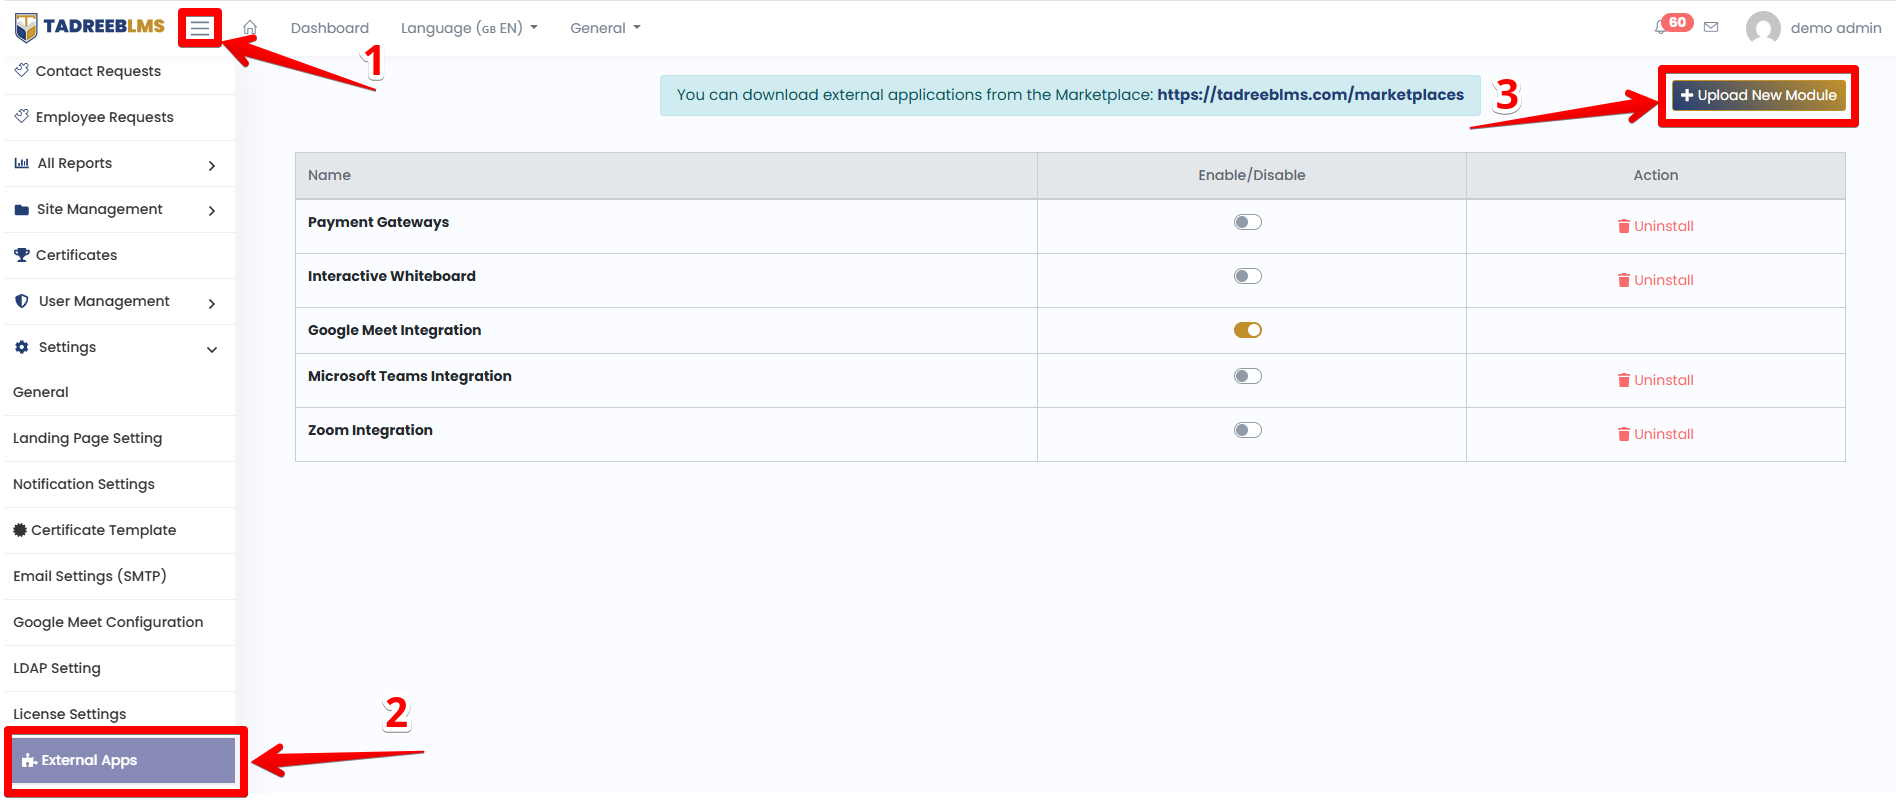
Task: Expand Site Management chevron
Action: [x=212, y=211]
